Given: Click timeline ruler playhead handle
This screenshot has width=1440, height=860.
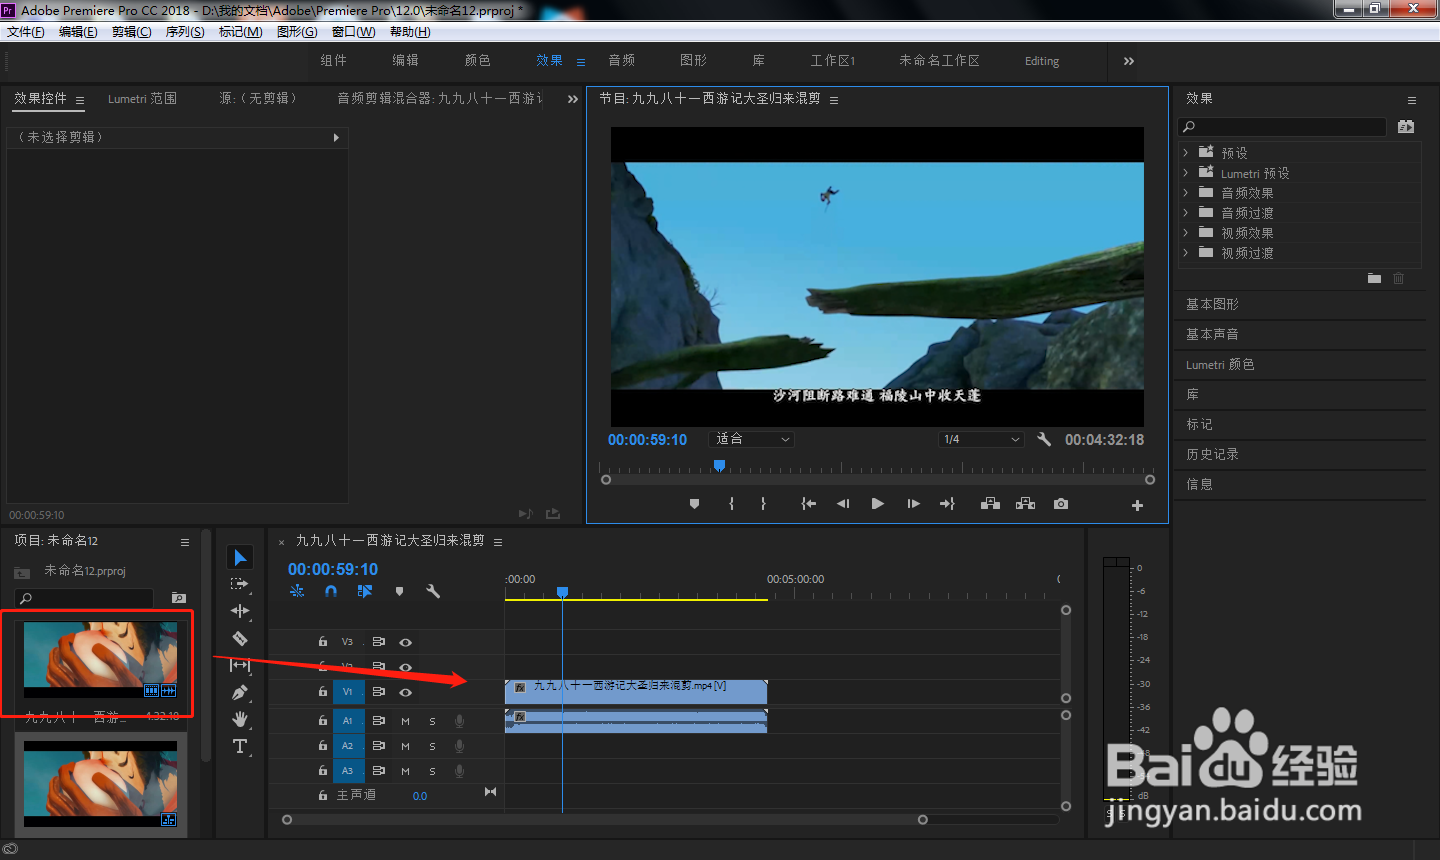Looking at the screenshot, I should tap(563, 592).
